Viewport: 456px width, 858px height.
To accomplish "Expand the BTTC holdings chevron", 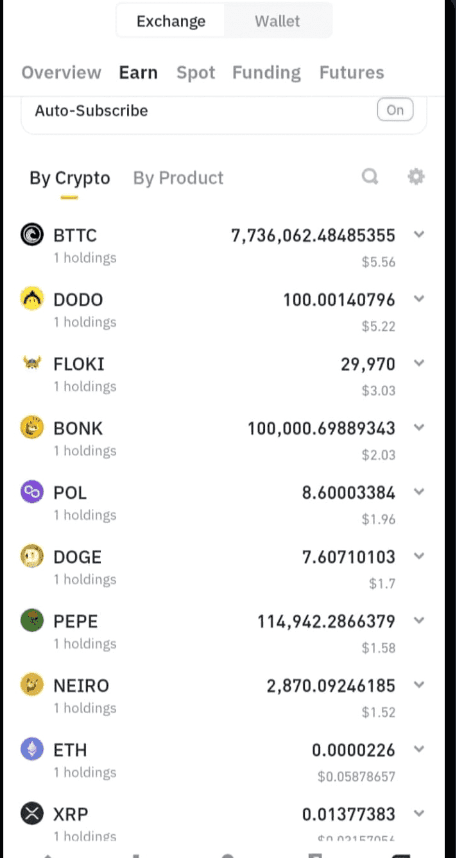I will [x=419, y=235].
